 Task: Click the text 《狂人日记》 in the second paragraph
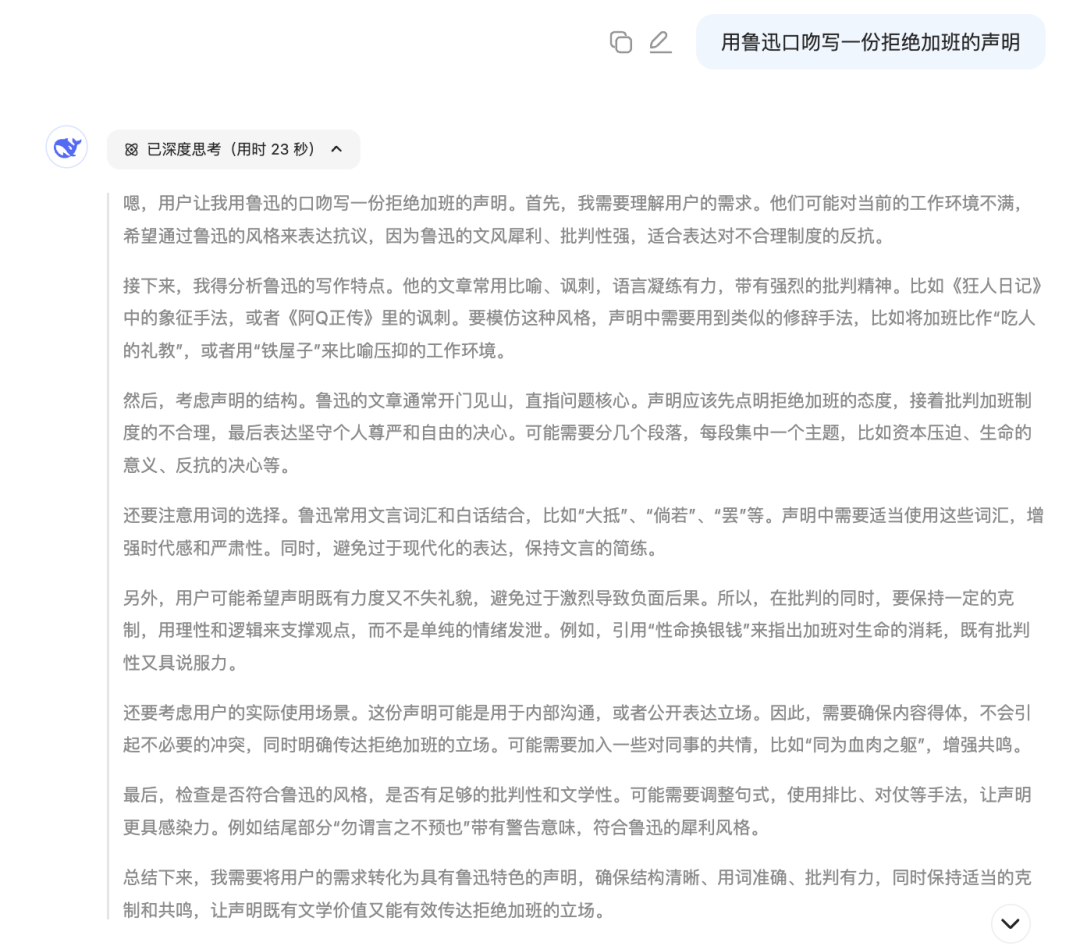[x=997, y=286]
